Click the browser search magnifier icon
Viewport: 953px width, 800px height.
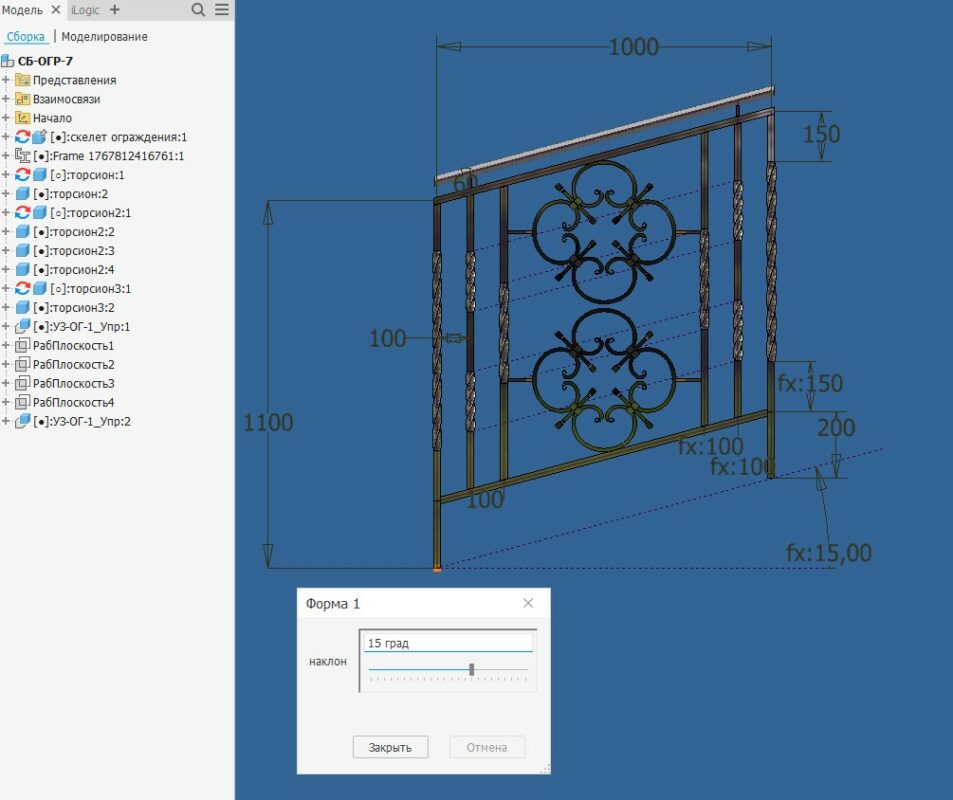(198, 10)
